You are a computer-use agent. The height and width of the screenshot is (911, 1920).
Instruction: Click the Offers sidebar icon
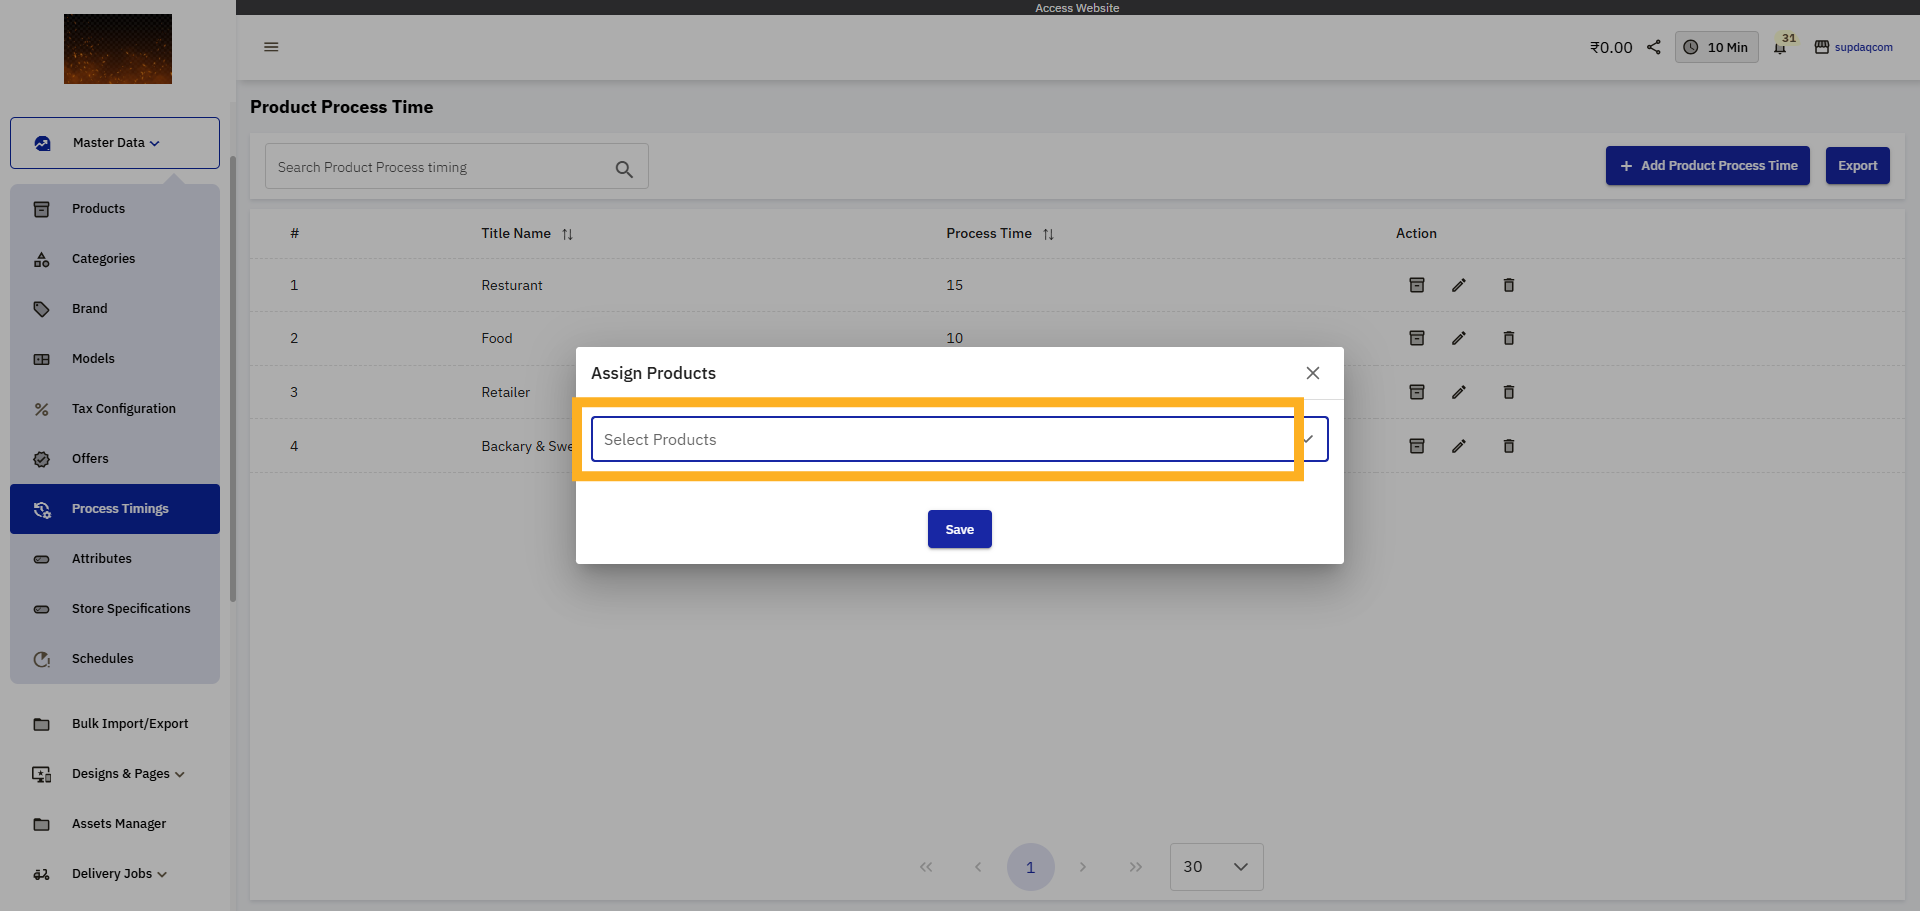(41, 458)
